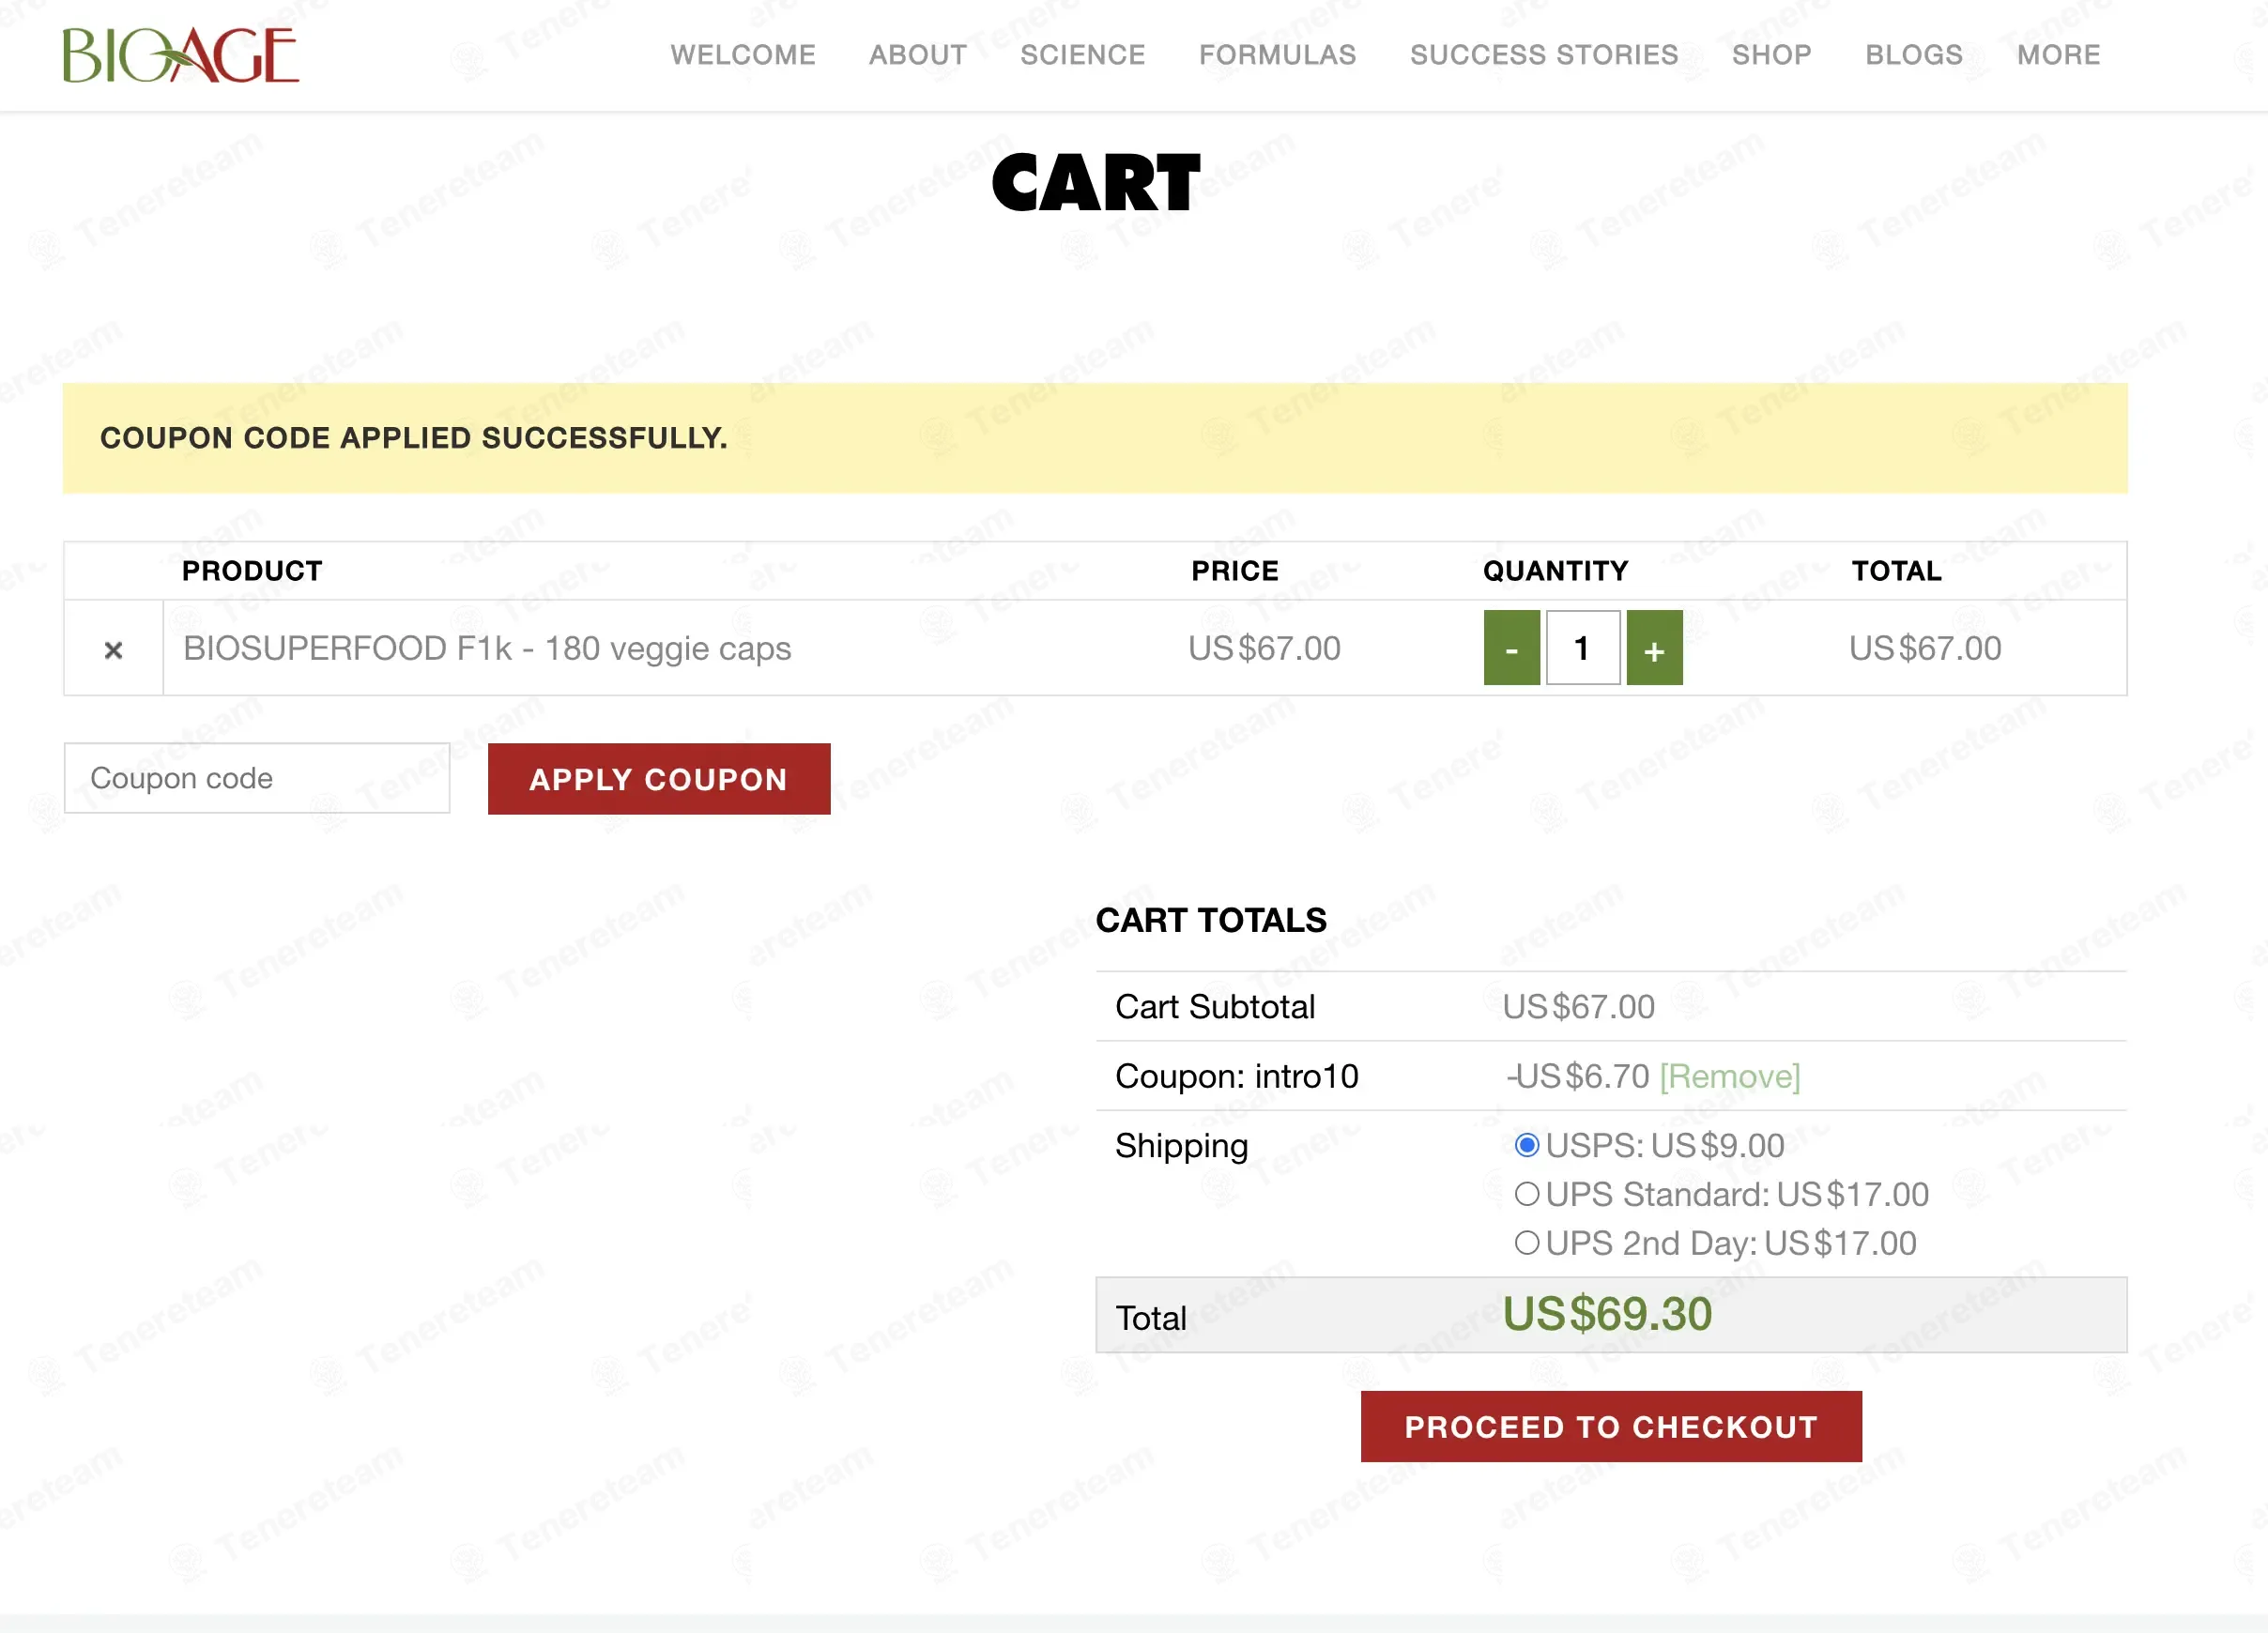Visit the BLOGS page

1913,55
